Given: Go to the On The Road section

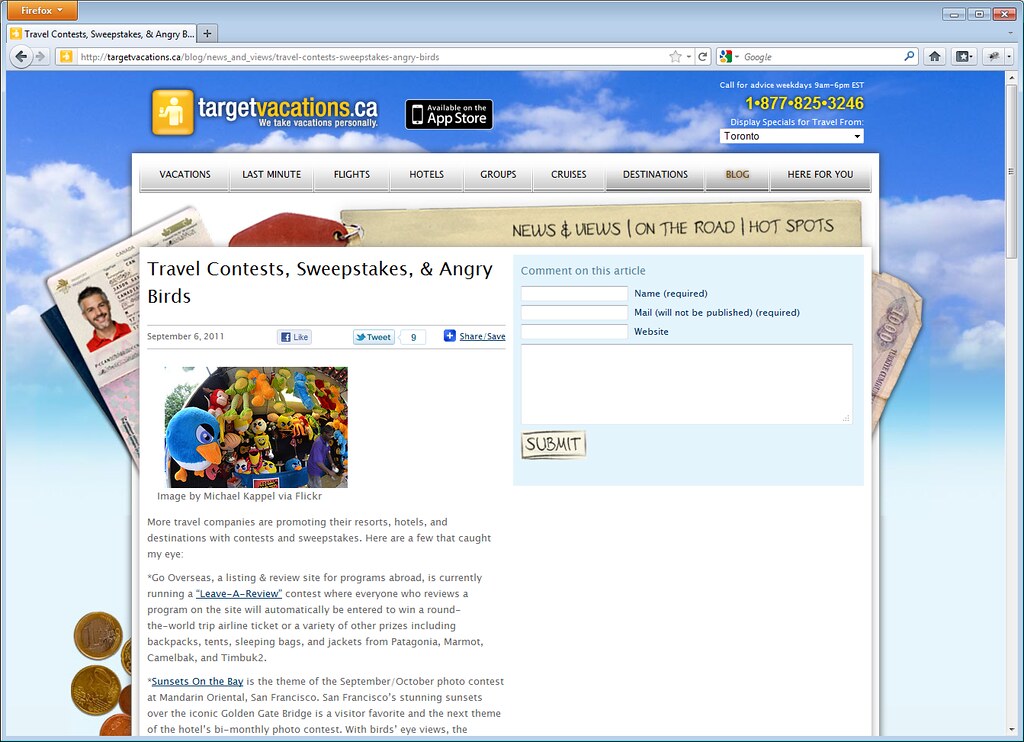Looking at the screenshot, I should 684,228.
